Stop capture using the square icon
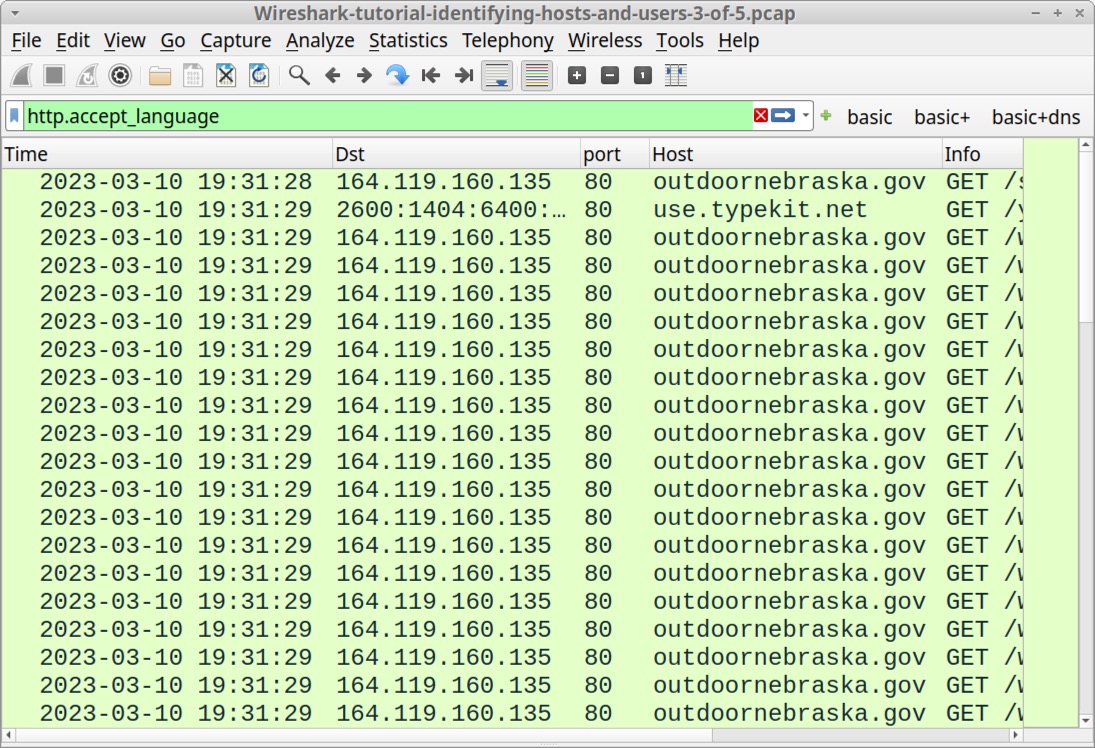This screenshot has height=748, width=1095. 54,75
